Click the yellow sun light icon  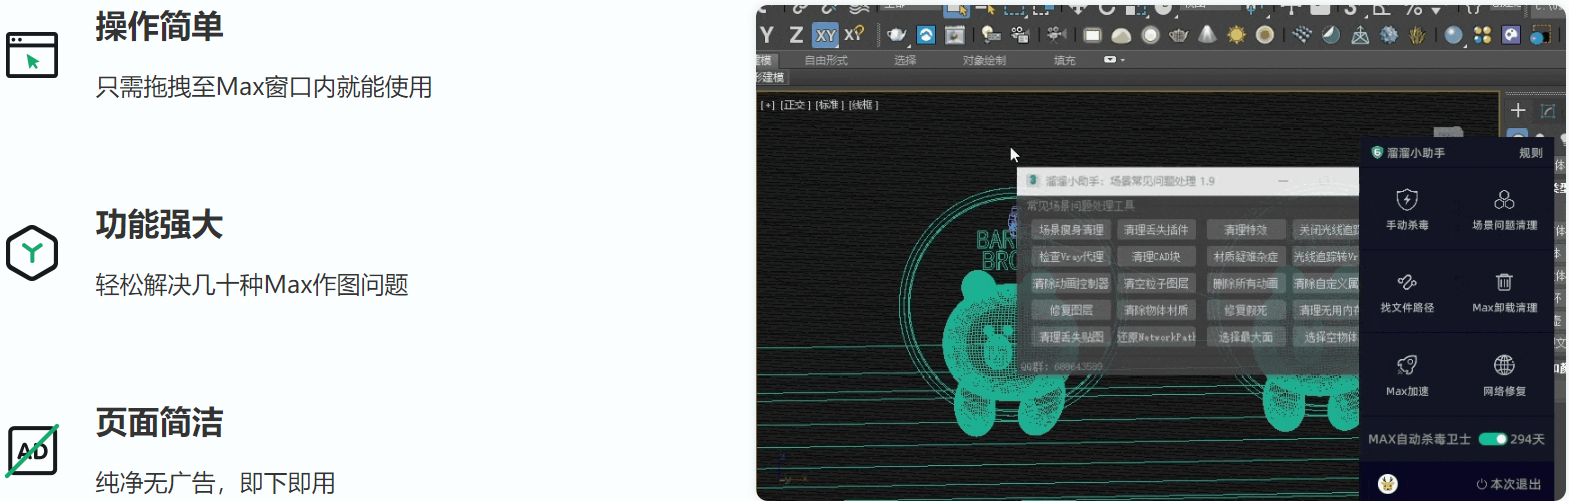pyautogui.click(x=1237, y=35)
